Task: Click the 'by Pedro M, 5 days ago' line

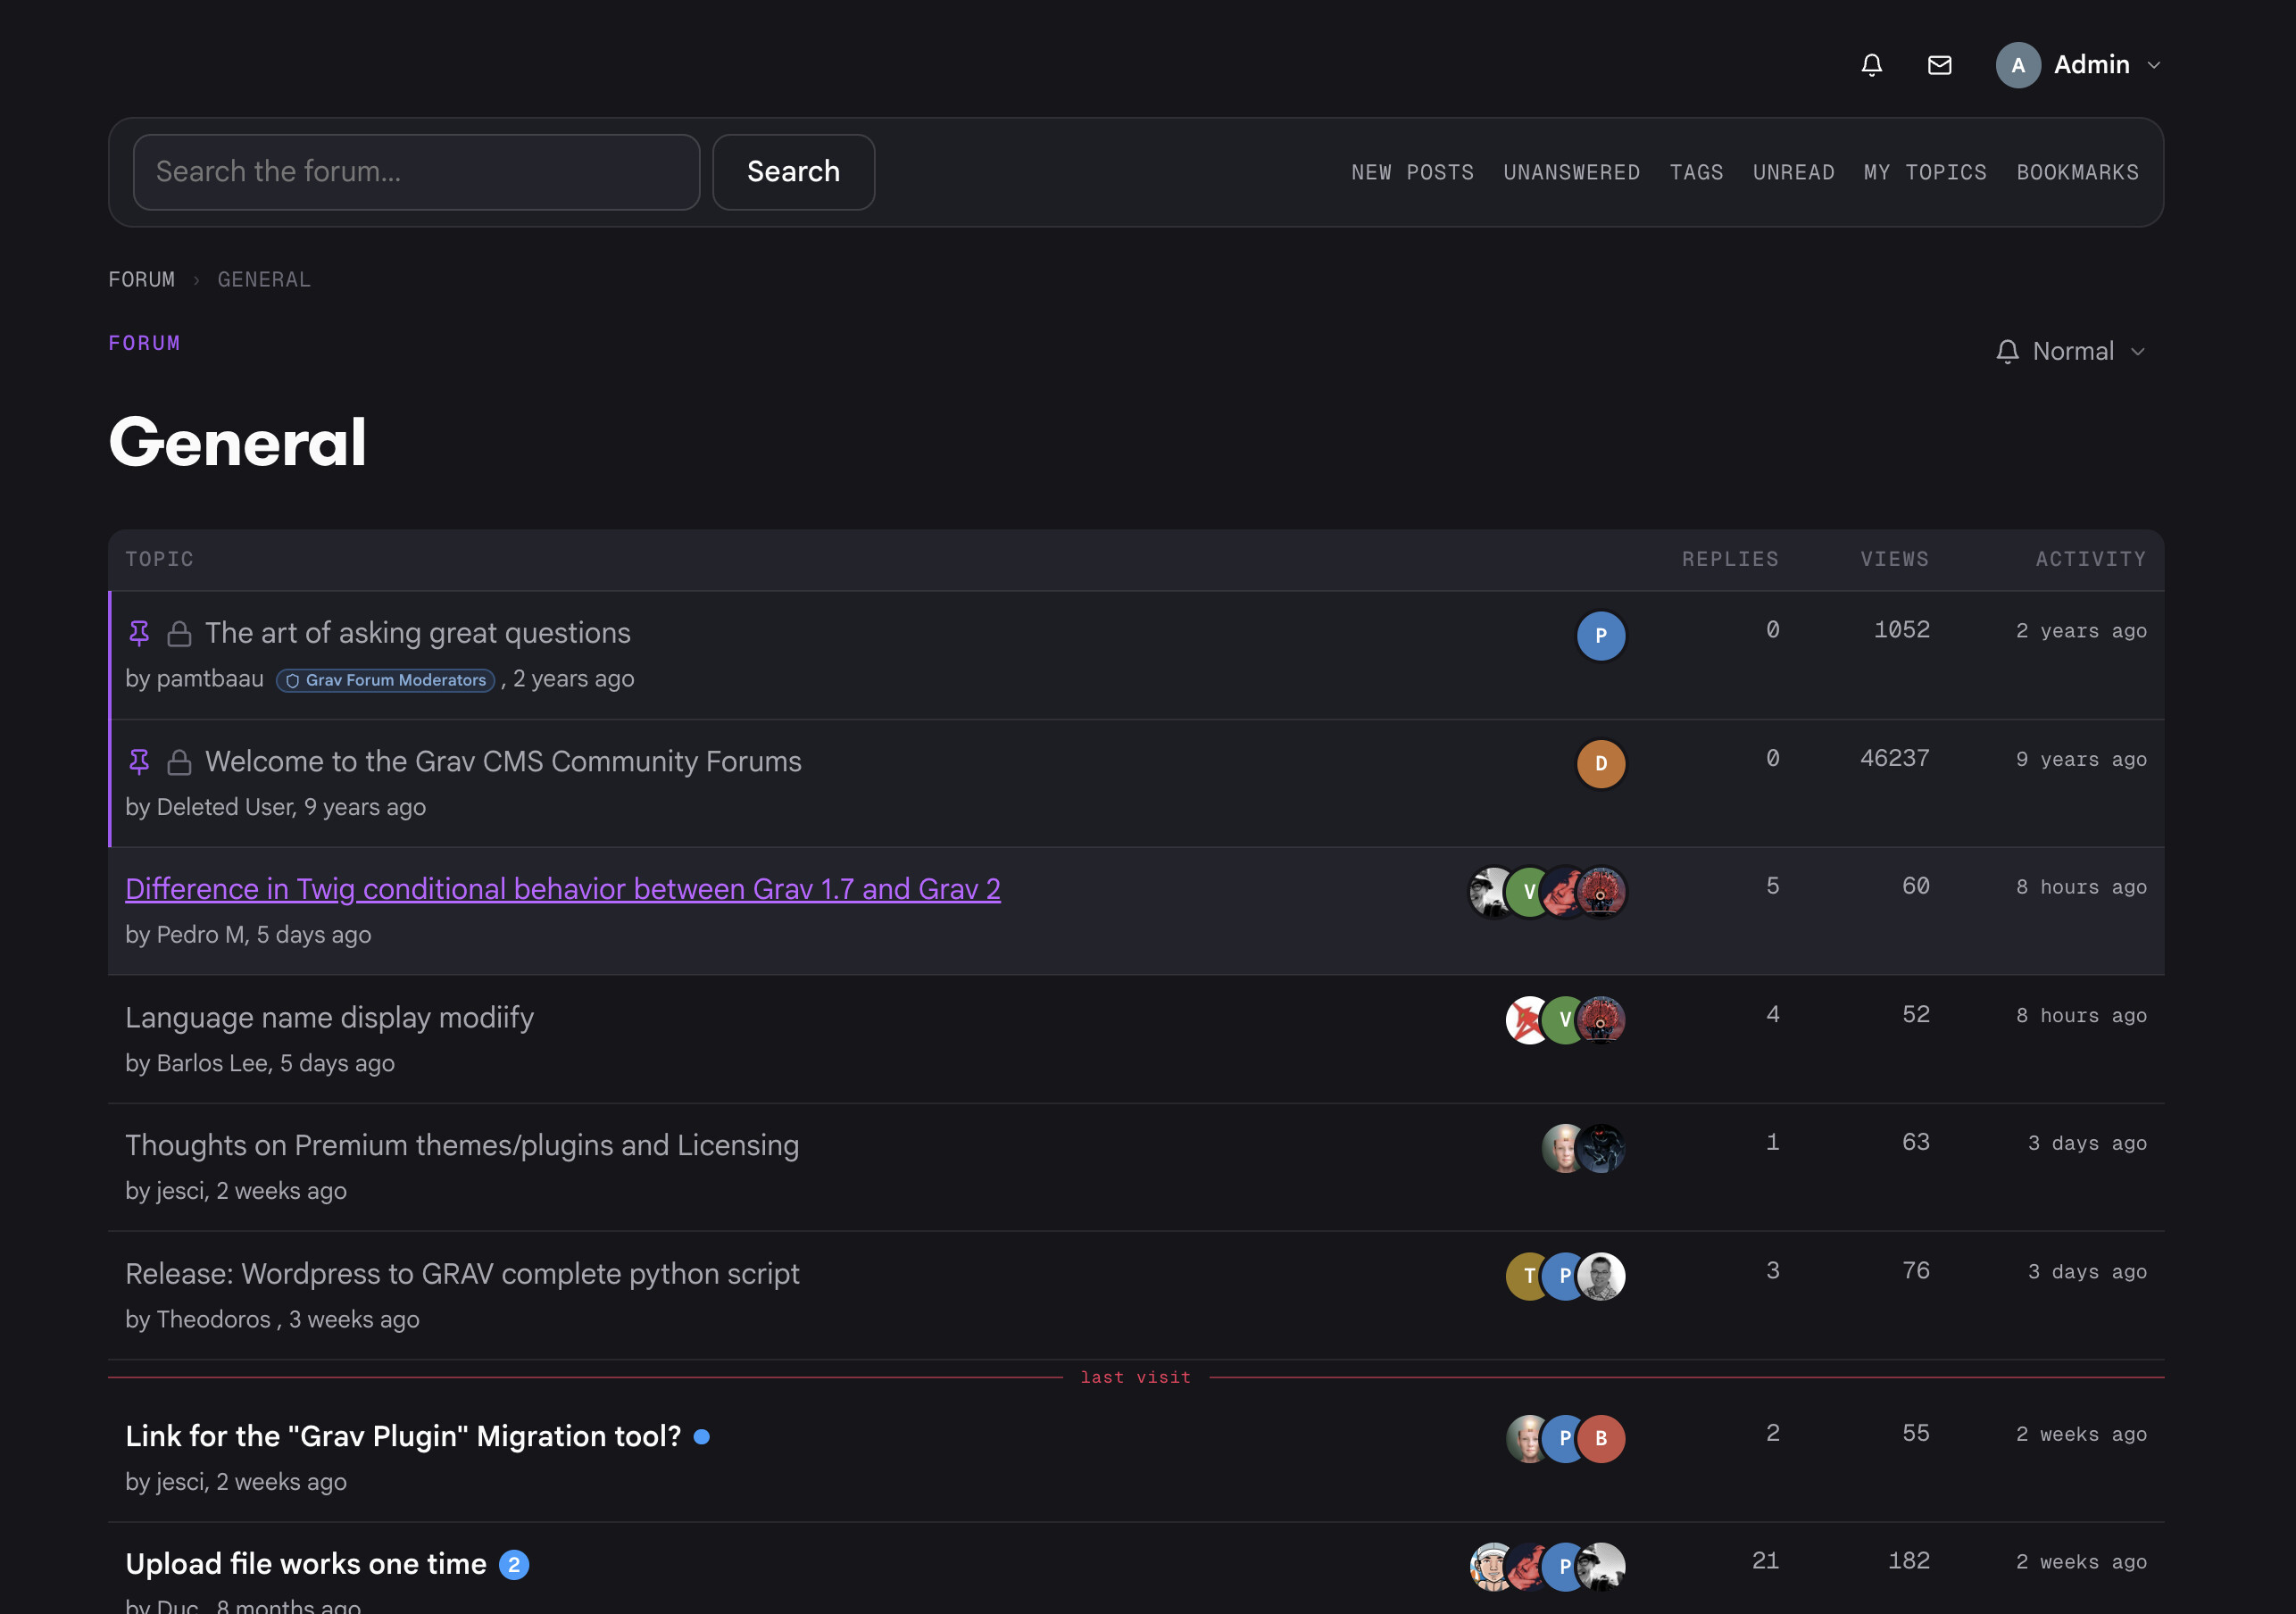Action: pyautogui.click(x=248, y=935)
